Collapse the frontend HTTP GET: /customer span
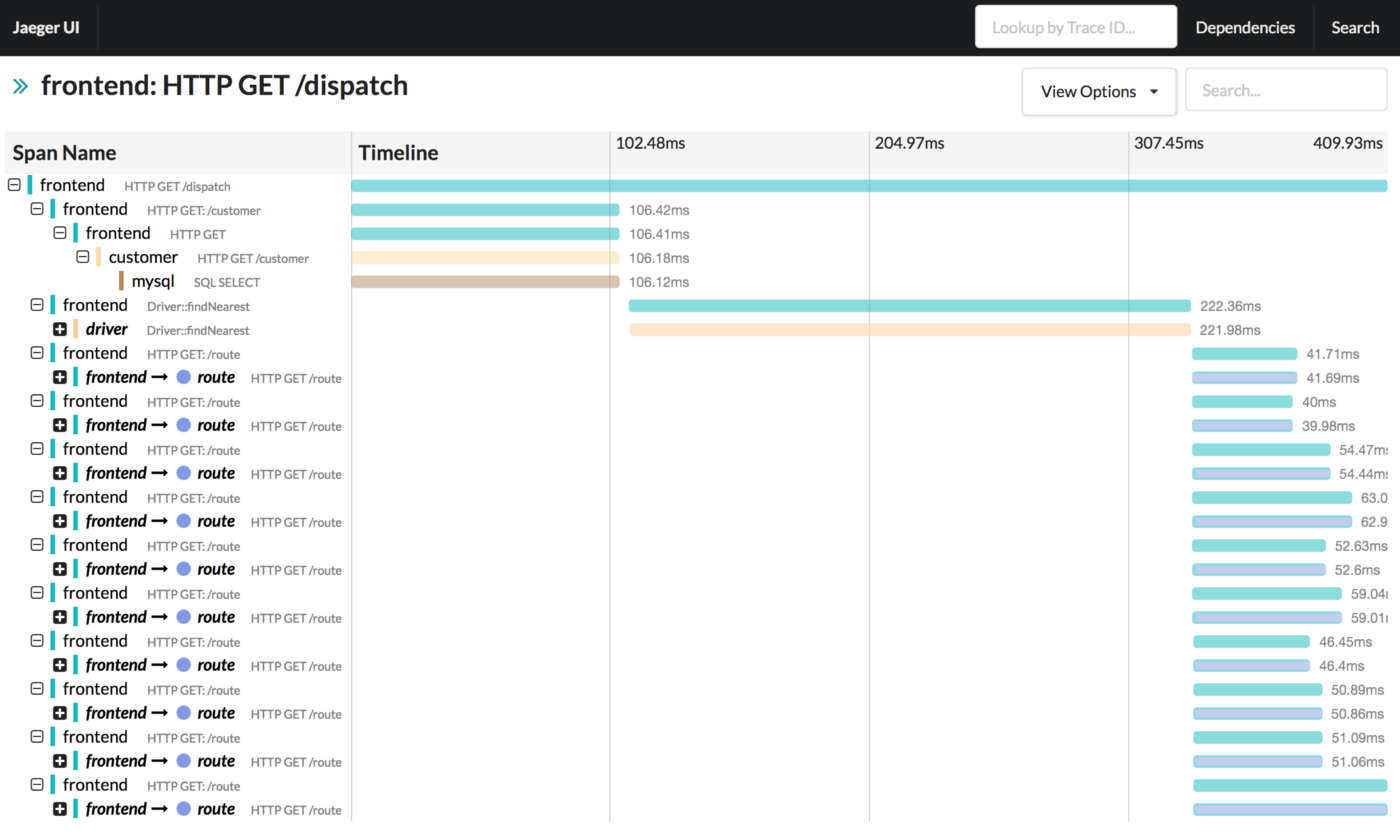 point(37,209)
